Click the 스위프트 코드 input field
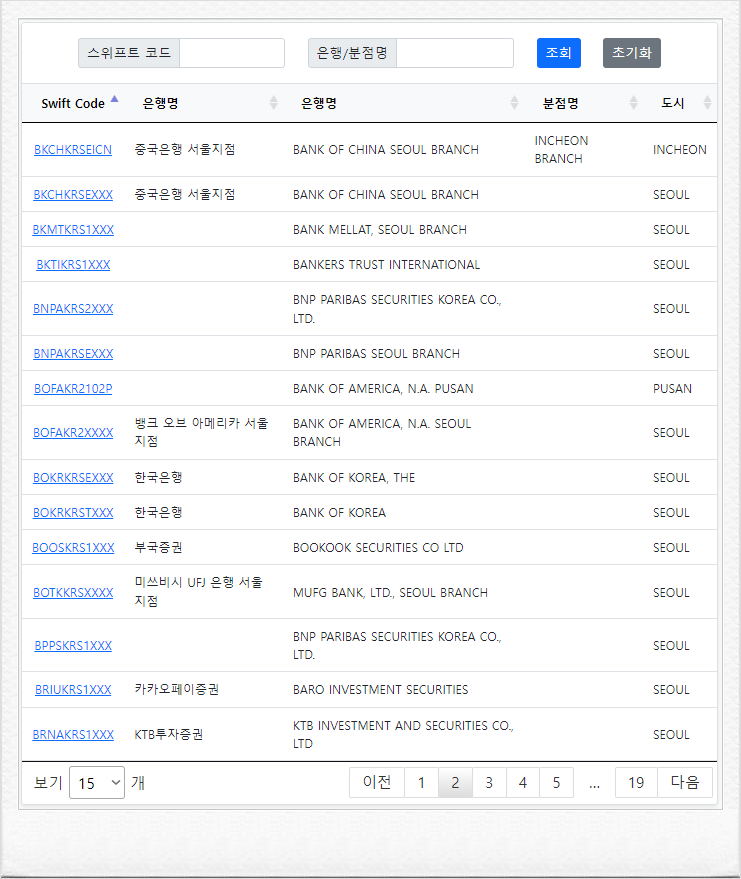The height and width of the screenshot is (879, 741). click(x=231, y=53)
